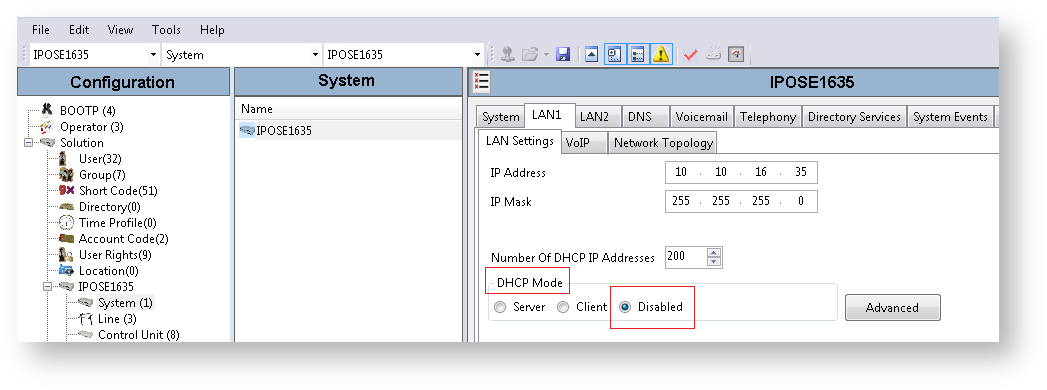Click the BOOTP tree icon
This screenshot has width=1047, height=390.
pos(47,110)
